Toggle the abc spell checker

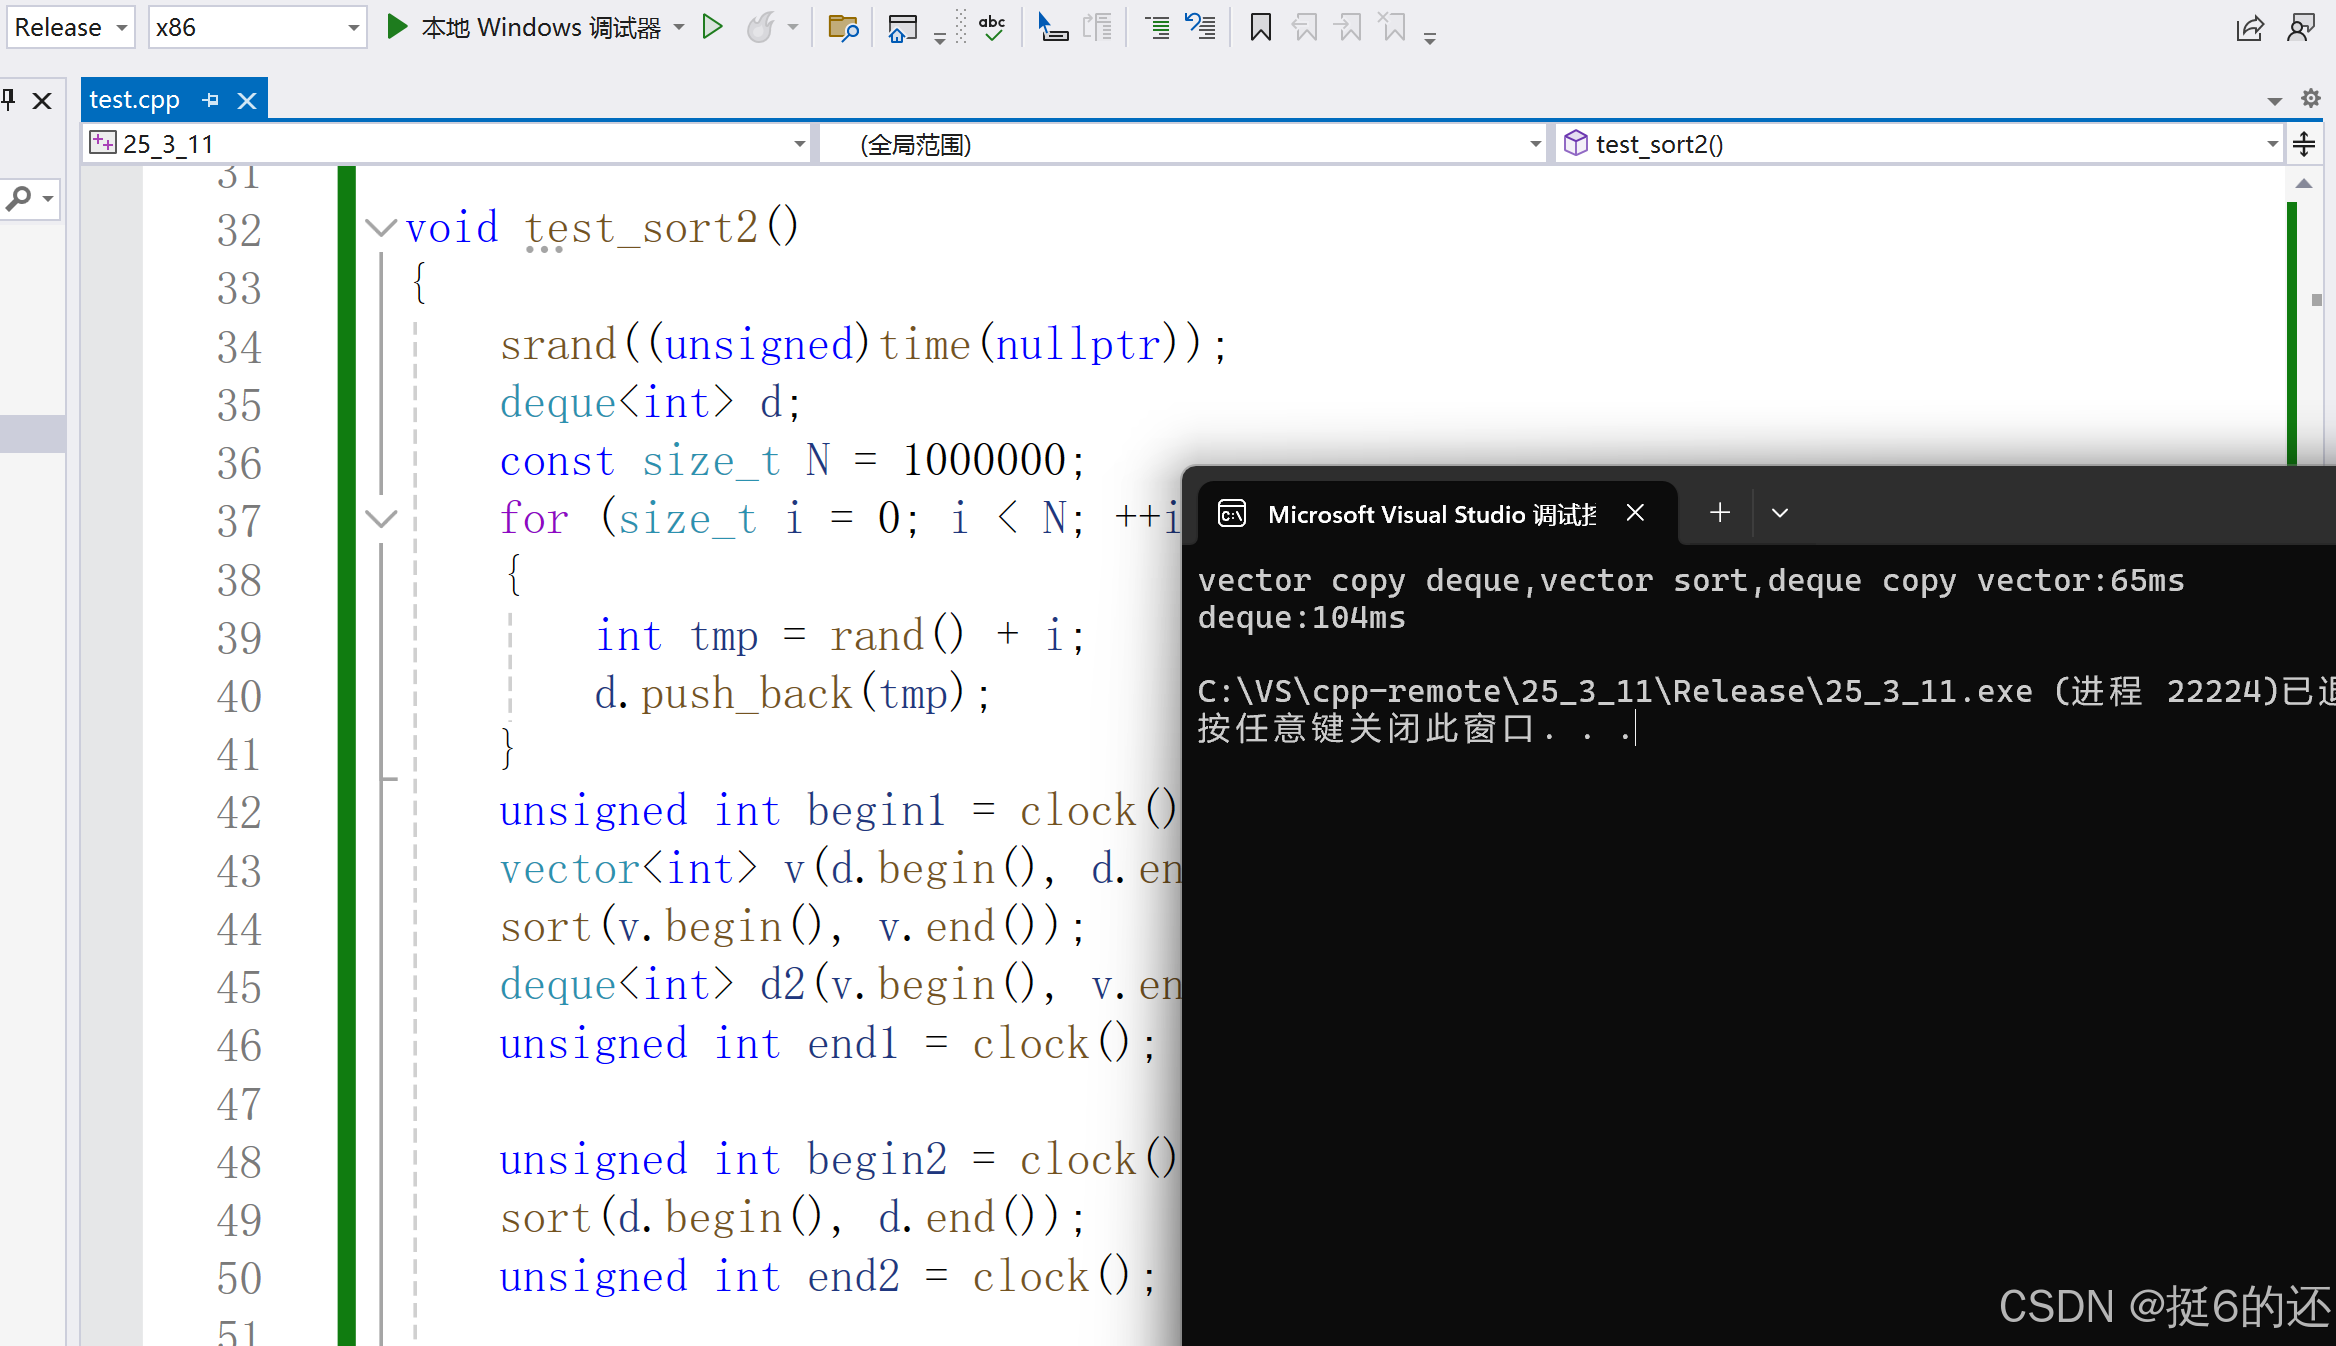tap(991, 27)
